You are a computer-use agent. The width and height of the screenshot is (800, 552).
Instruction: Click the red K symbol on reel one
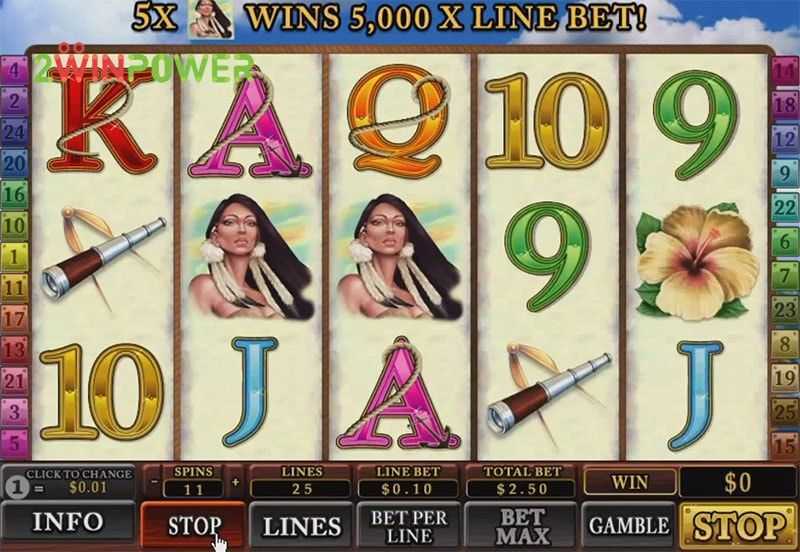coord(102,121)
